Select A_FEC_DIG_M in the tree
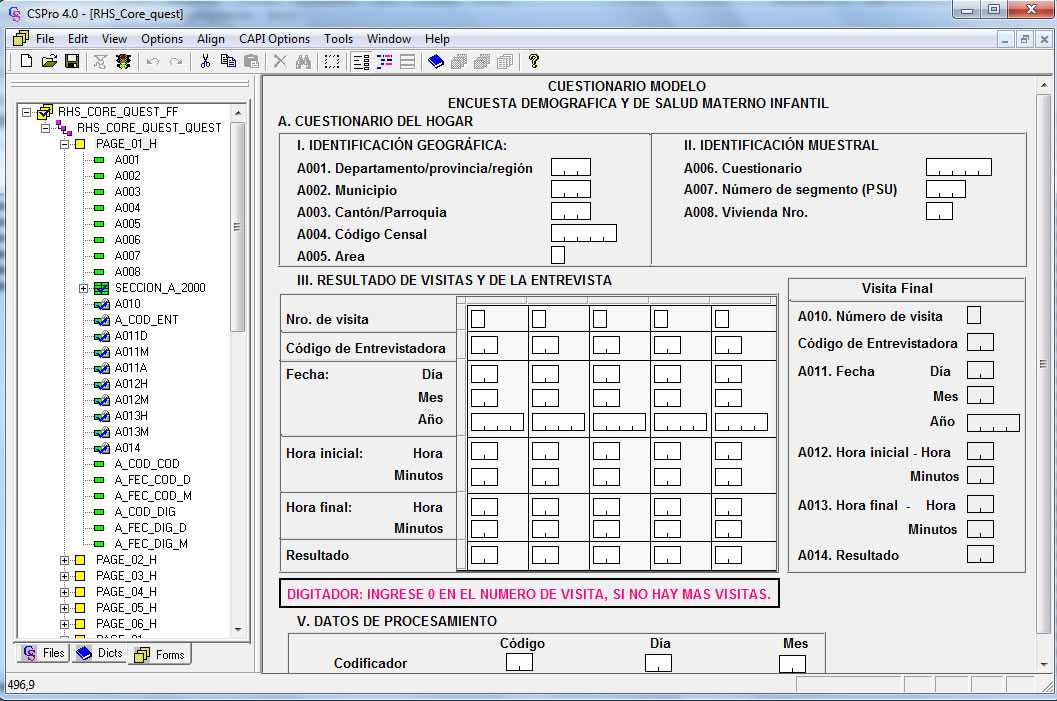The height and width of the screenshot is (701, 1057). [151, 544]
